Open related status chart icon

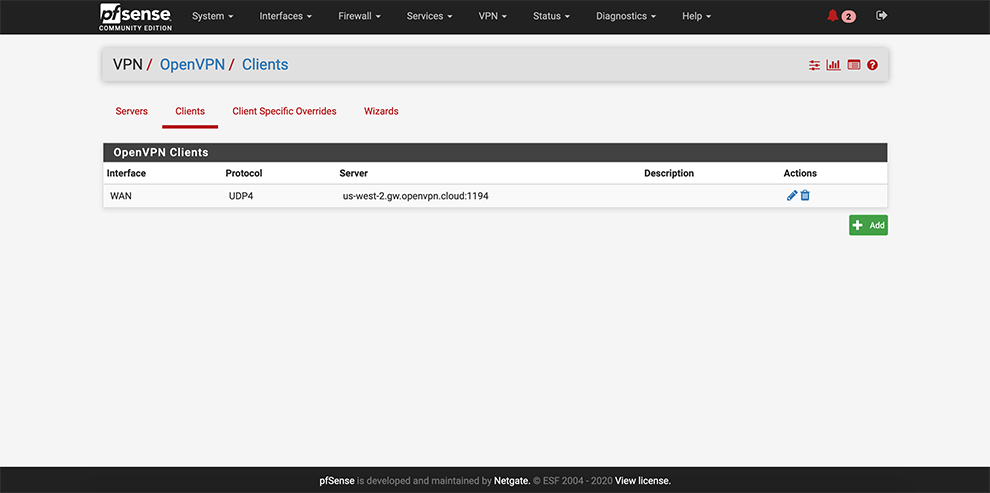coord(833,65)
